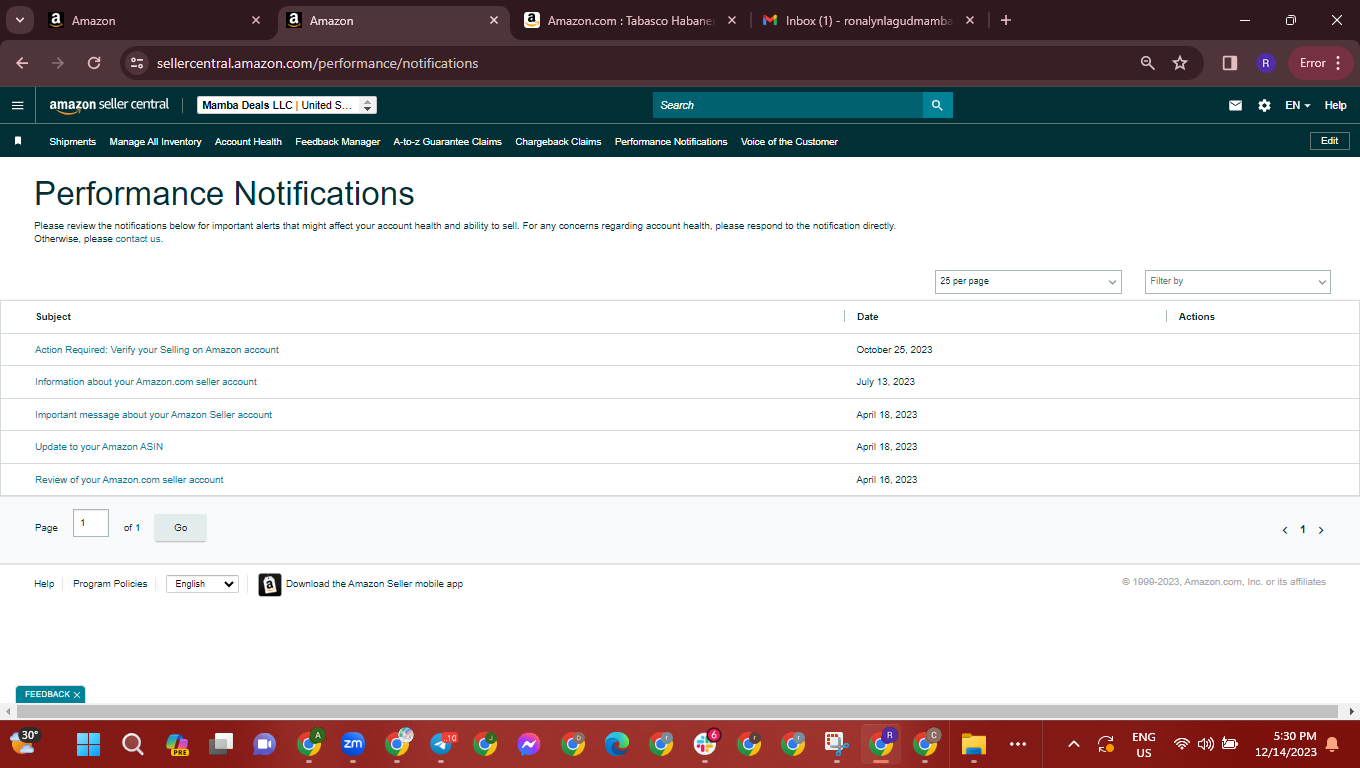Open Slack from the taskbar
The width and height of the screenshot is (1360, 768).
(x=706, y=744)
